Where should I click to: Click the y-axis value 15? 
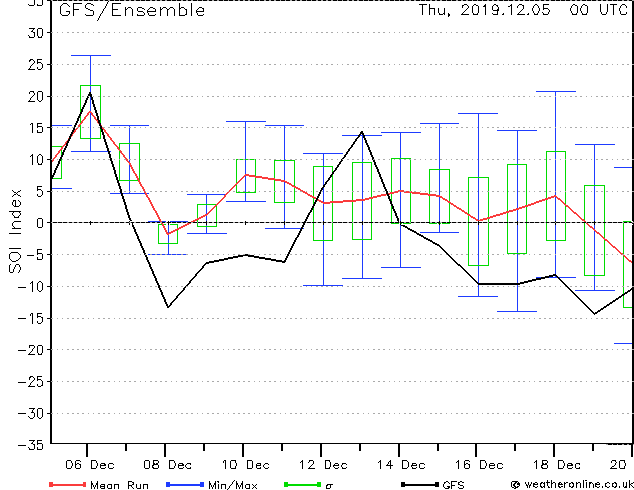(x=34, y=128)
